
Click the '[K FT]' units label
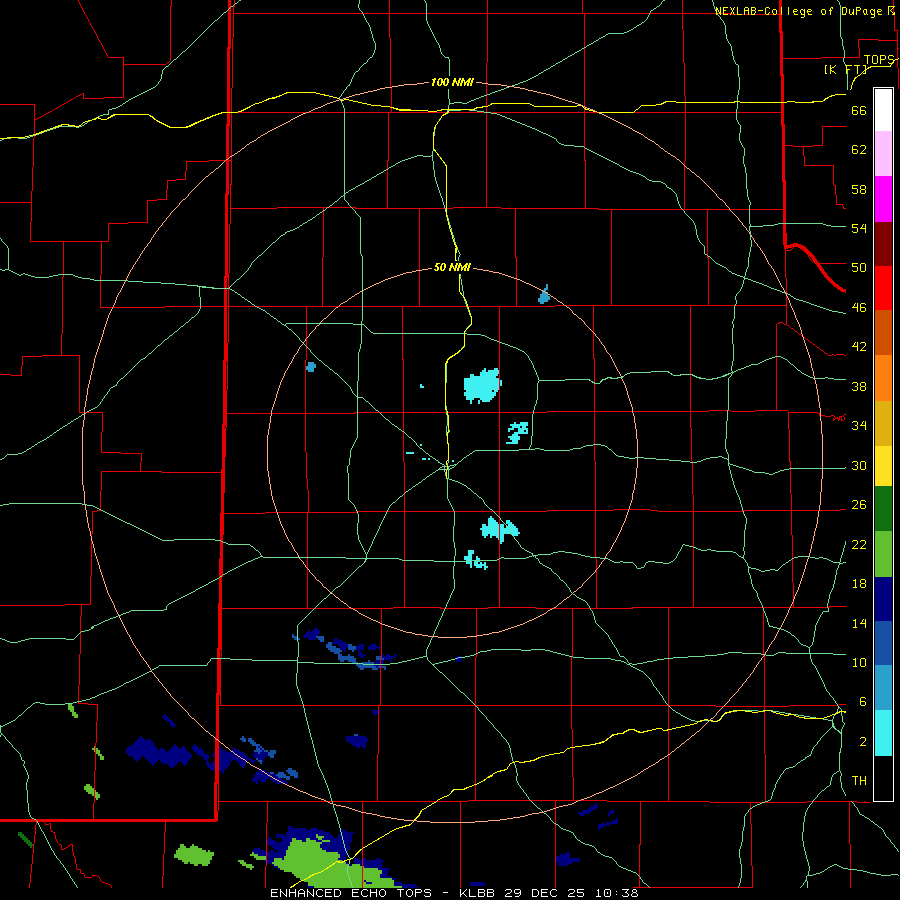846,70
